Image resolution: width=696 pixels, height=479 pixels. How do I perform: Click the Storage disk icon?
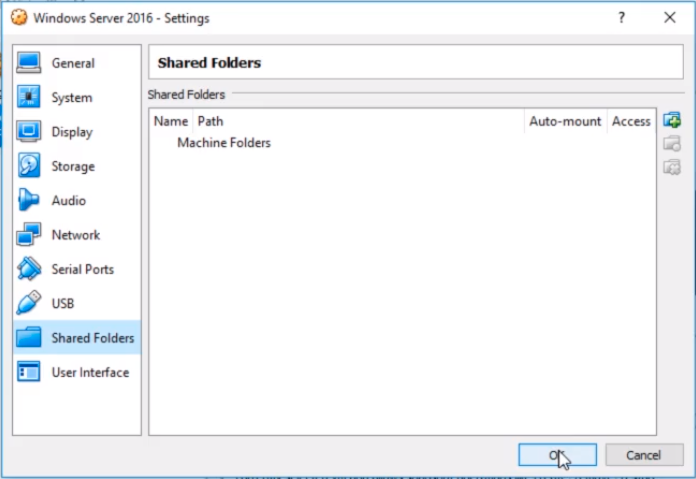[x=29, y=166]
